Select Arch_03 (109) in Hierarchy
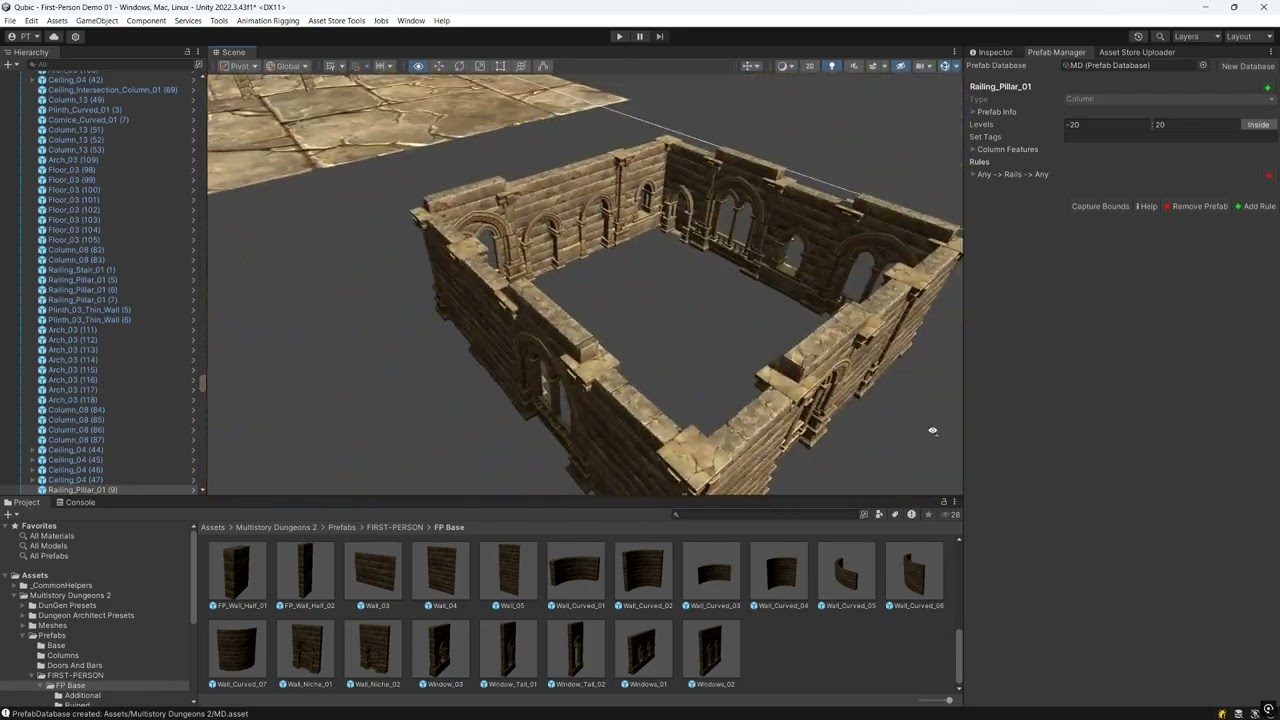This screenshot has height=720, width=1280. pyautogui.click(x=73, y=160)
